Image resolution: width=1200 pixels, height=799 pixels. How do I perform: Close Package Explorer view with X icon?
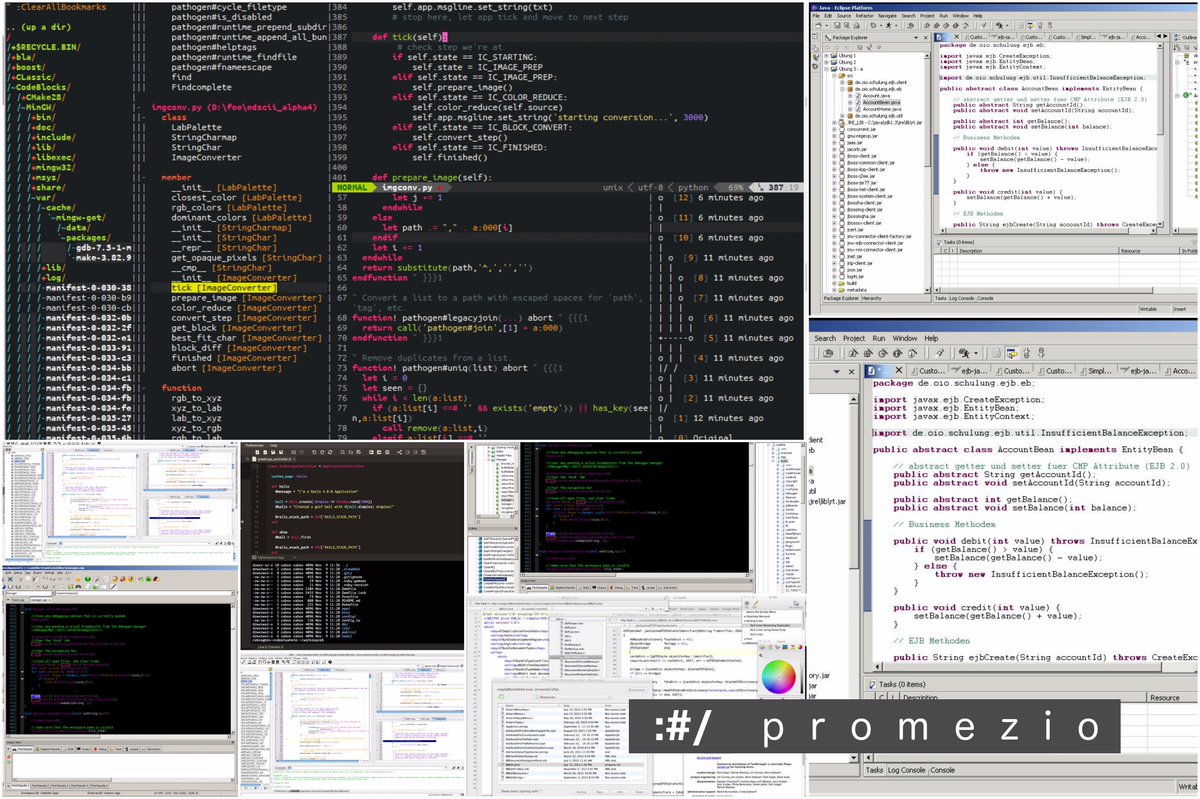coord(926,38)
